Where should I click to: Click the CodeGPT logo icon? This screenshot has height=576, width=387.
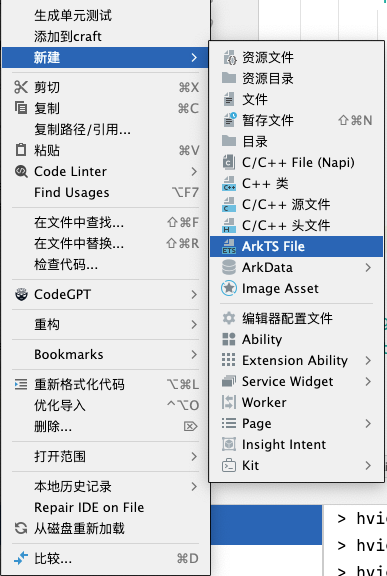click(x=21, y=294)
